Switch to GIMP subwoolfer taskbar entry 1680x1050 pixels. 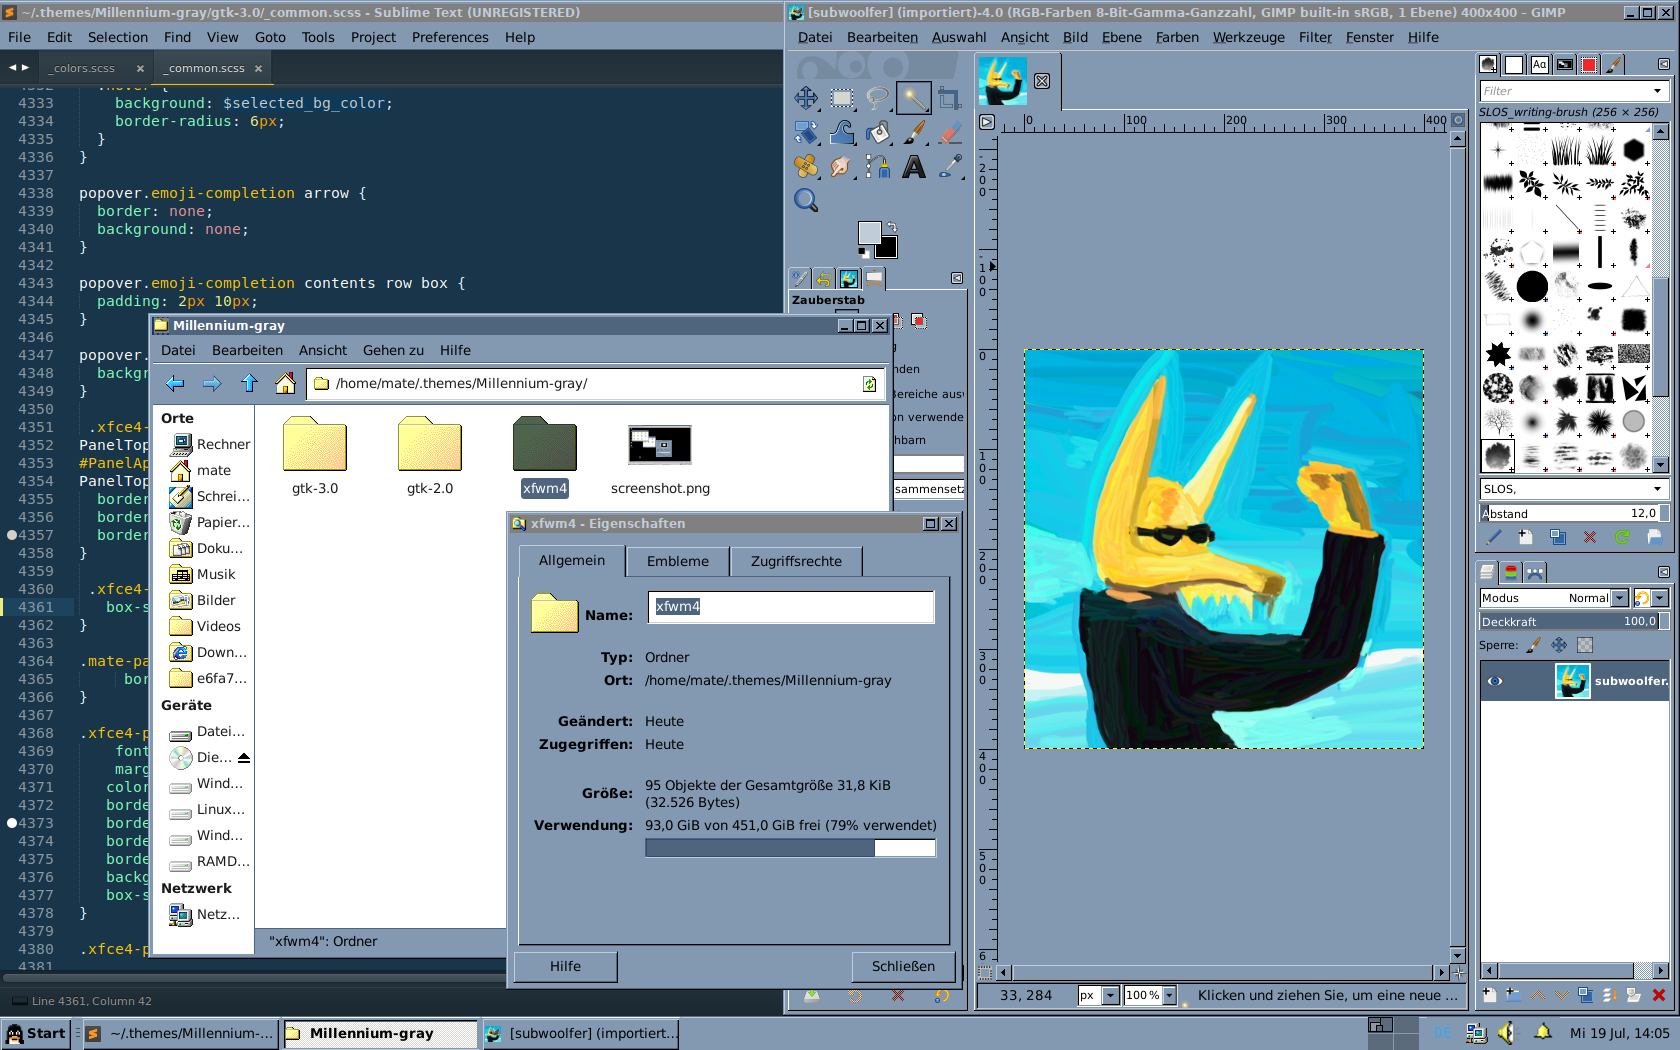(x=580, y=1034)
